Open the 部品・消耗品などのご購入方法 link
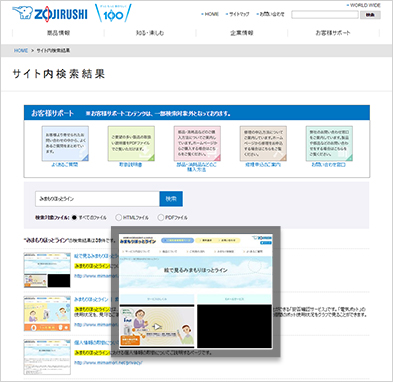The height and width of the screenshot is (382, 393). pos(197,167)
